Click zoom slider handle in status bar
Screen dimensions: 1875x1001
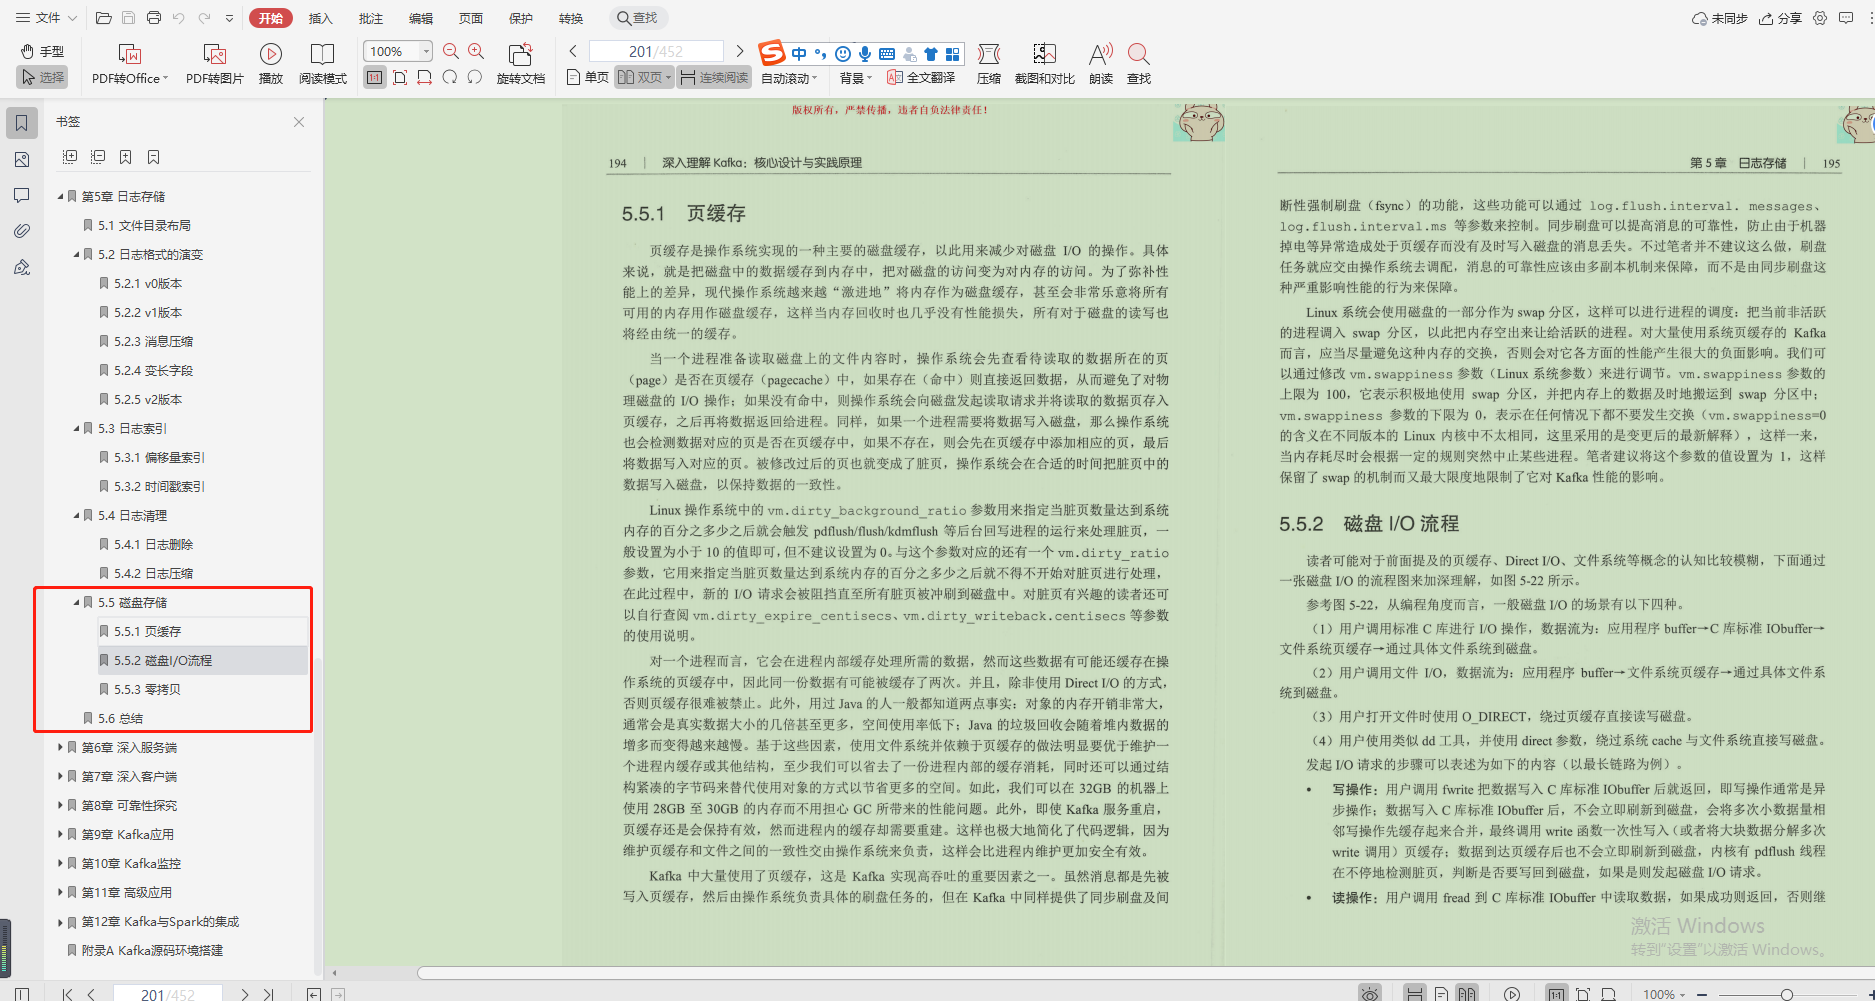(1786, 994)
